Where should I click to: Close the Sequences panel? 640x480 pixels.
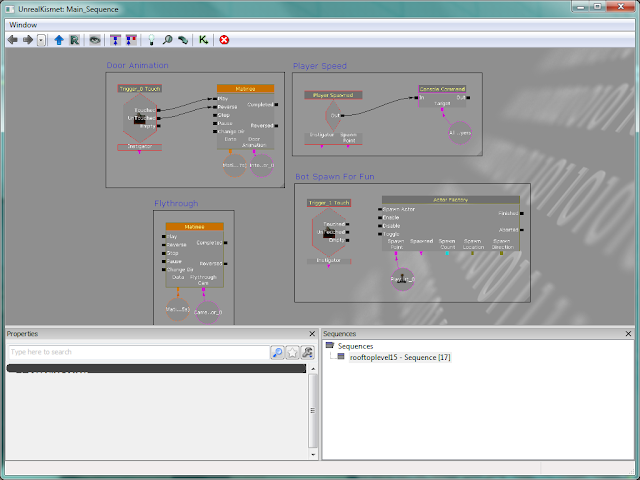[628, 334]
